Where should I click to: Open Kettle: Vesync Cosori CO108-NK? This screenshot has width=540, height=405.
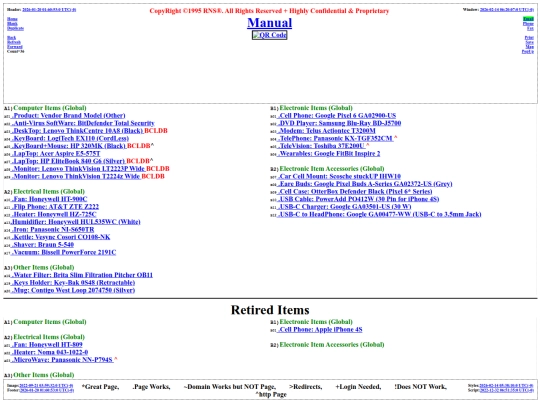point(61,237)
